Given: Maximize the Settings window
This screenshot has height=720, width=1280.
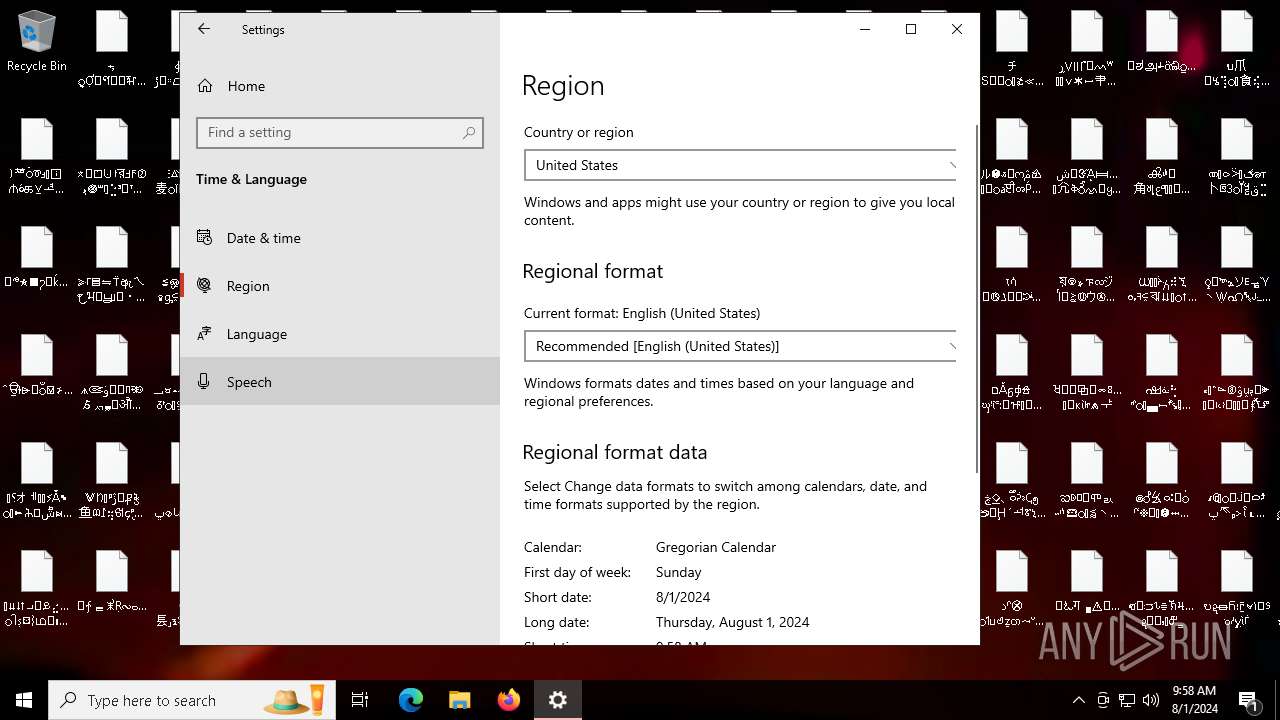Looking at the screenshot, I should click(911, 29).
